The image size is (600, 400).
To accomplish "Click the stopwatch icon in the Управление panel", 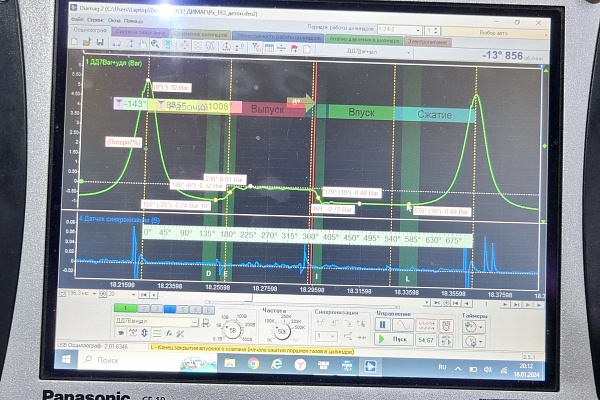I will [x=446, y=326].
